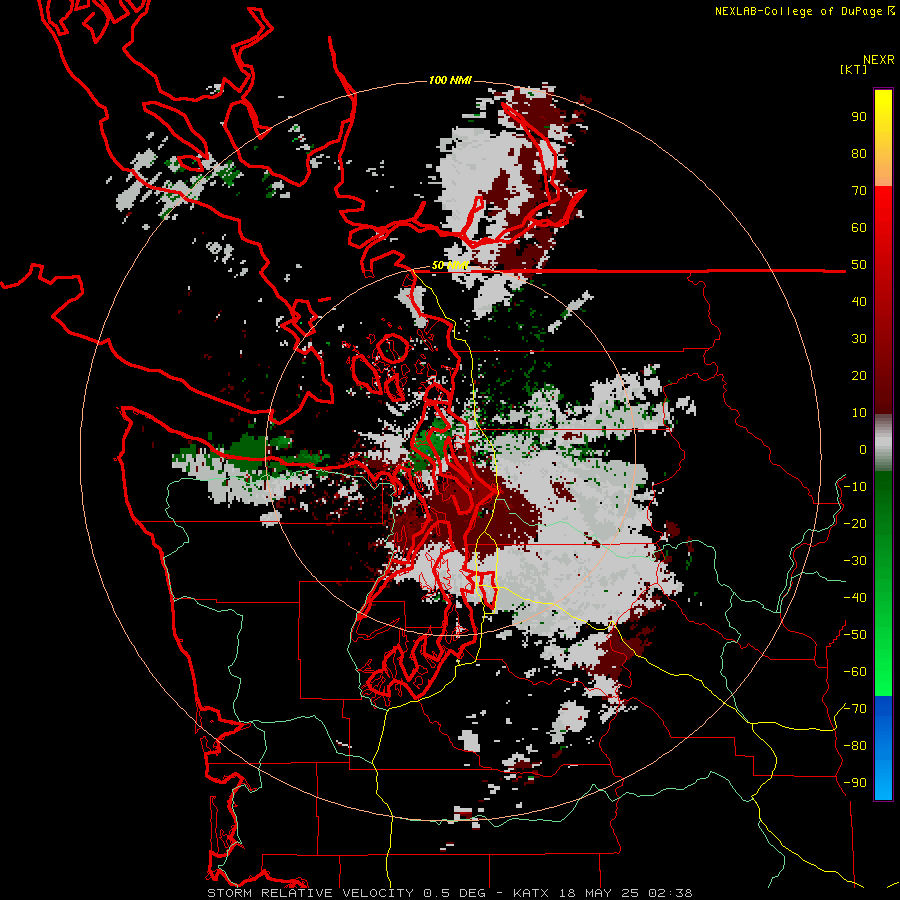Click the -10 value on velocity scale
This screenshot has width=900, height=900.
pyautogui.click(x=855, y=487)
